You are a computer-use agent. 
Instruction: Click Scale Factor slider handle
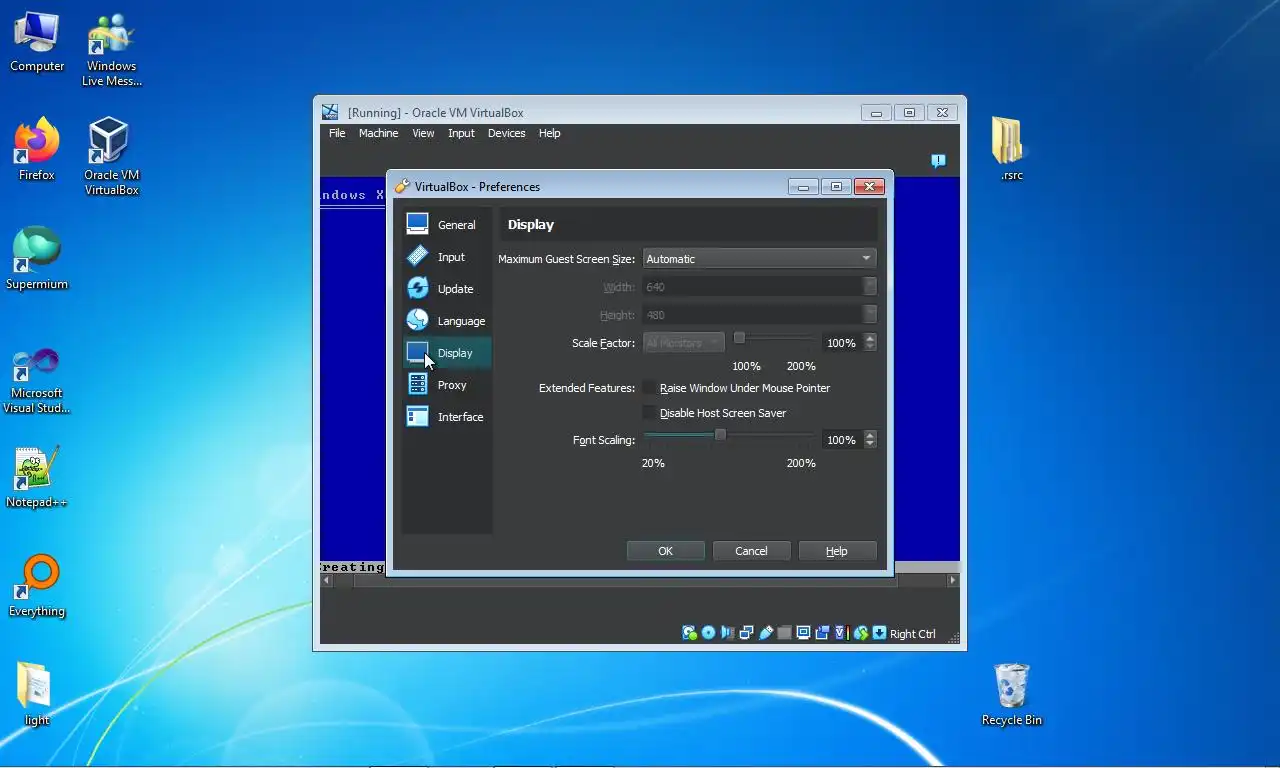739,338
